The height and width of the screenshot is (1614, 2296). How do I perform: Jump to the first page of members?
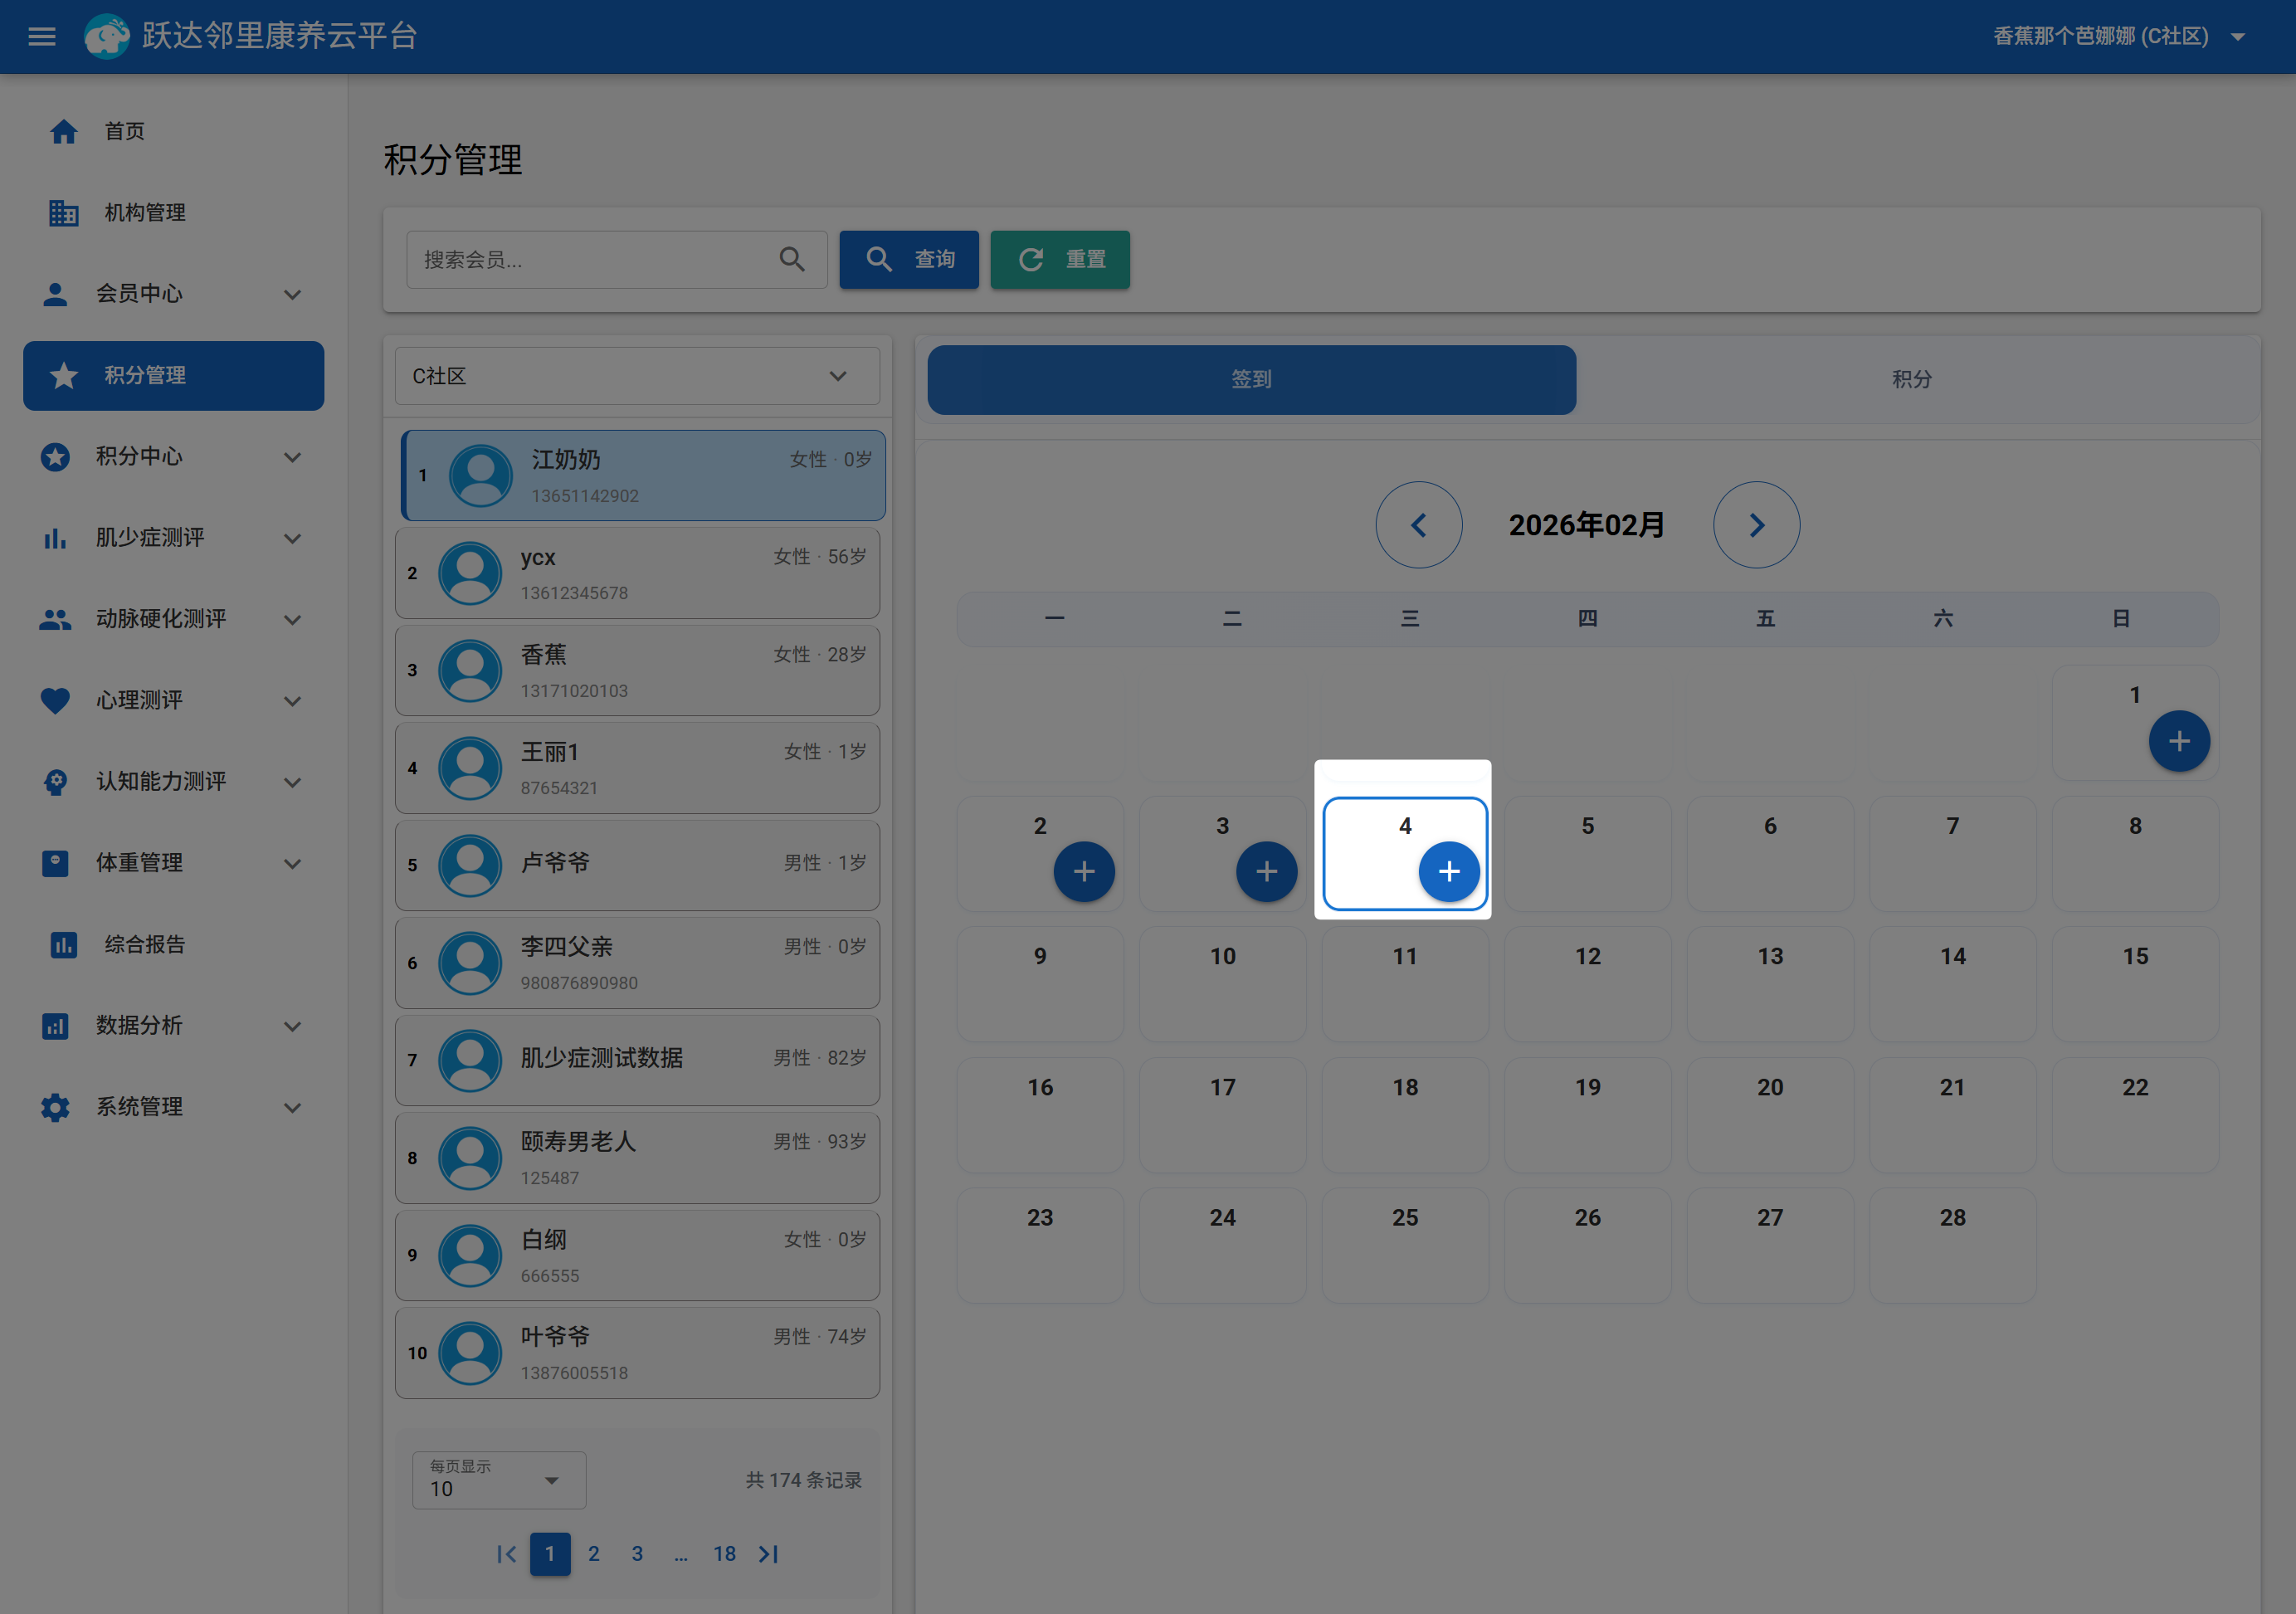click(507, 1554)
